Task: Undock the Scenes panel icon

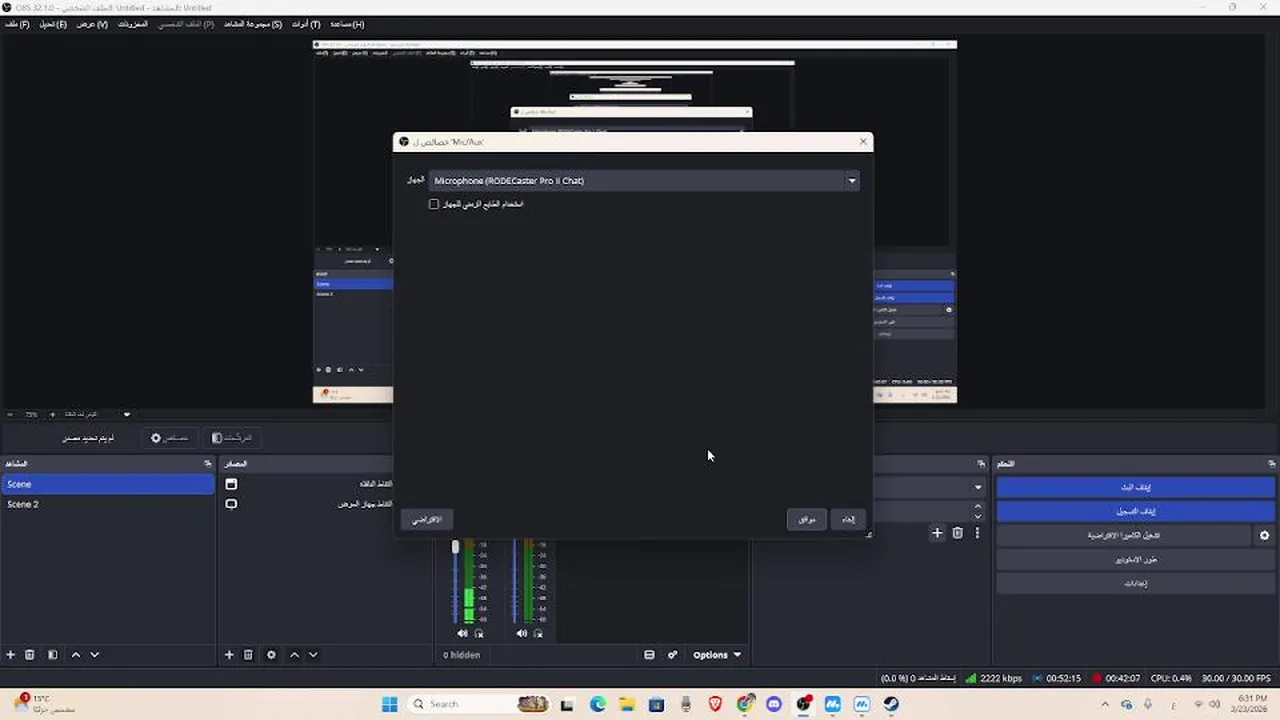Action: tap(208, 464)
